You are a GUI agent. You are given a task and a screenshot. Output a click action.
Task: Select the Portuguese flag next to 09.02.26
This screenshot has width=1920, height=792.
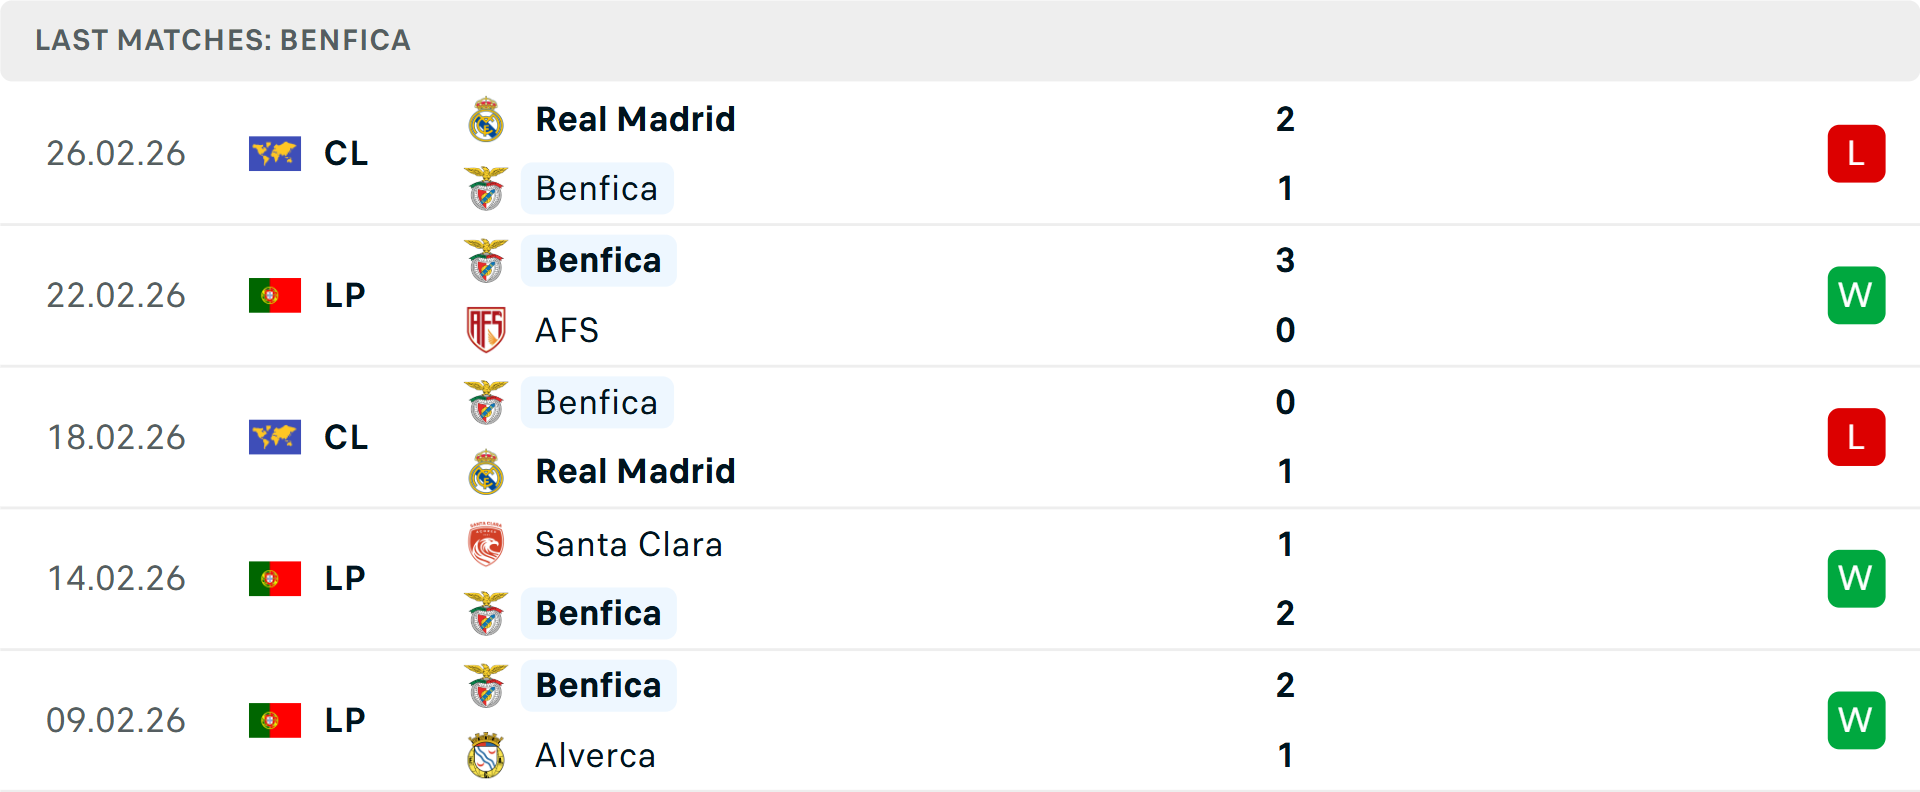pos(275,720)
